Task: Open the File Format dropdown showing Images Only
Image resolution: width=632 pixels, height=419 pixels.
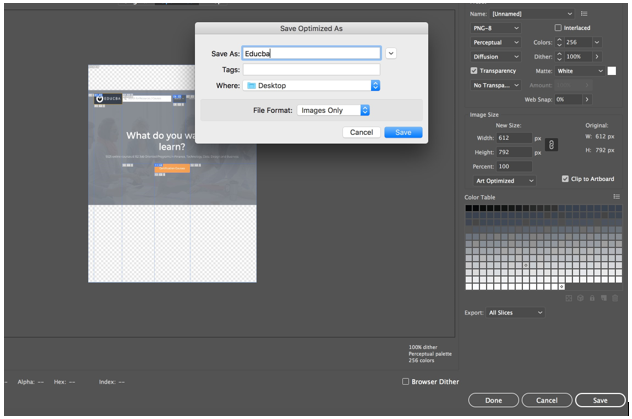Action: coord(334,110)
